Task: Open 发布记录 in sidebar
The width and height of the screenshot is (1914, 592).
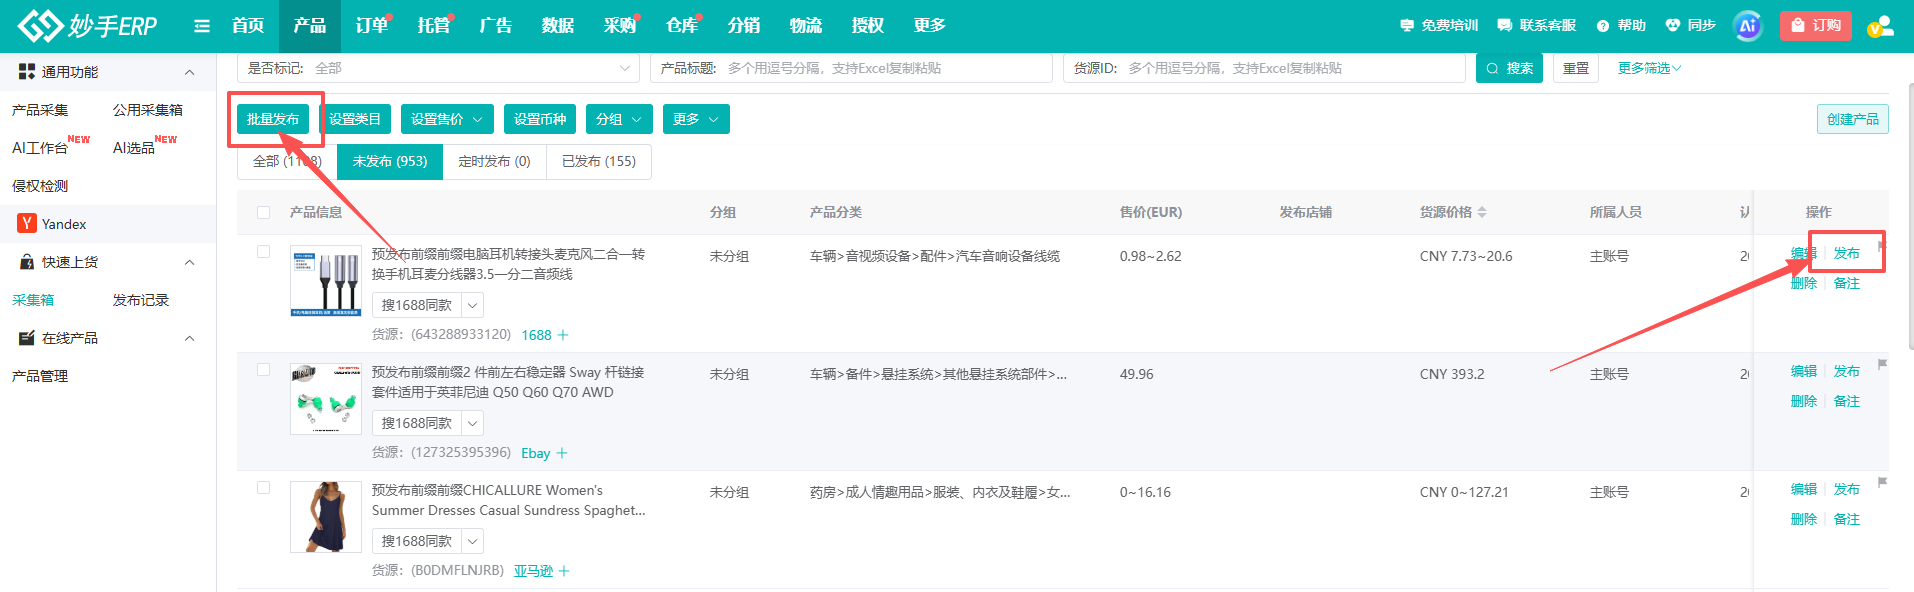Action: [141, 300]
